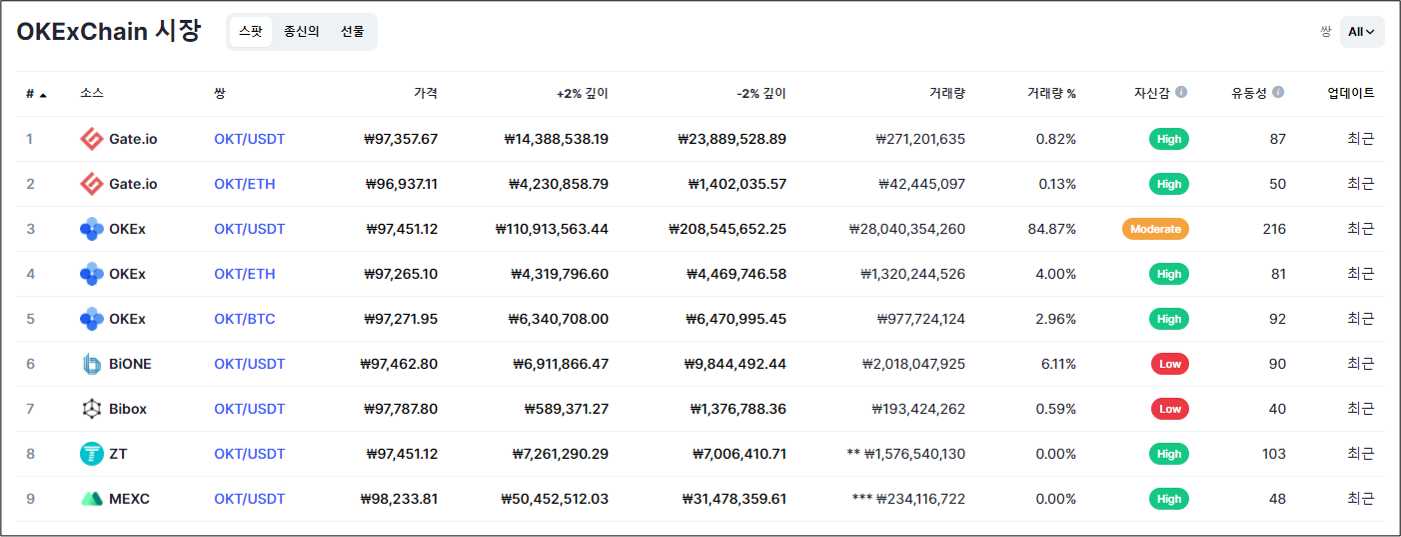Click the MEXC exchange logo
1401x537 pixels.
[x=92, y=499]
